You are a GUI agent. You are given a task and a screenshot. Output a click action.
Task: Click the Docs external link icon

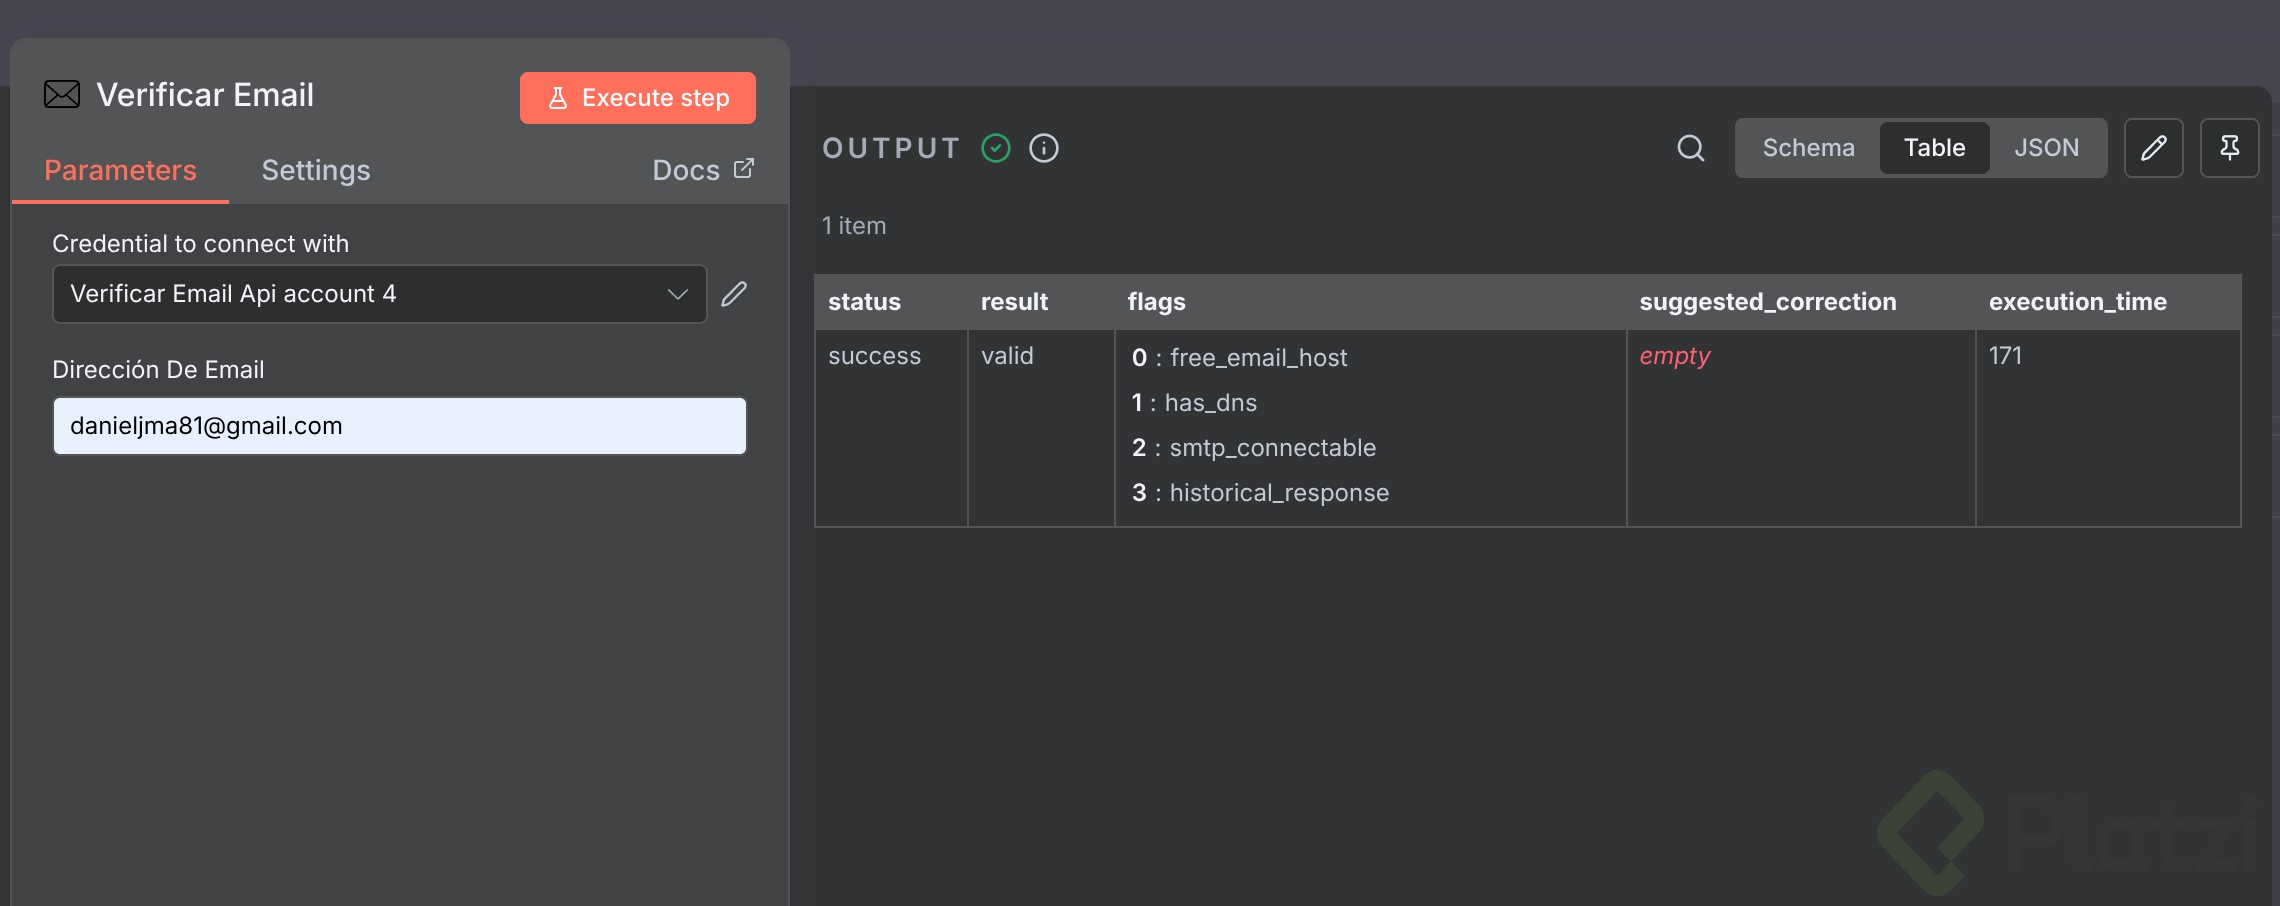click(x=744, y=168)
